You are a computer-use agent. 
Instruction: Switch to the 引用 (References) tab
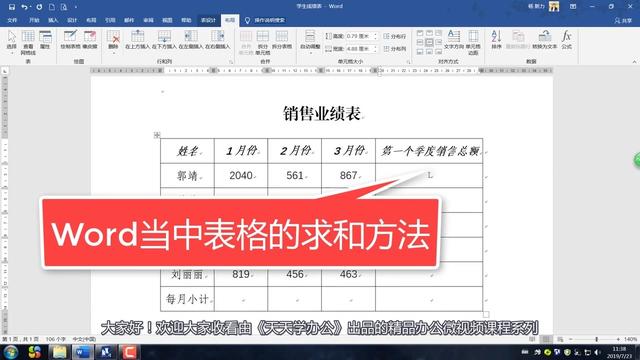(110, 20)
